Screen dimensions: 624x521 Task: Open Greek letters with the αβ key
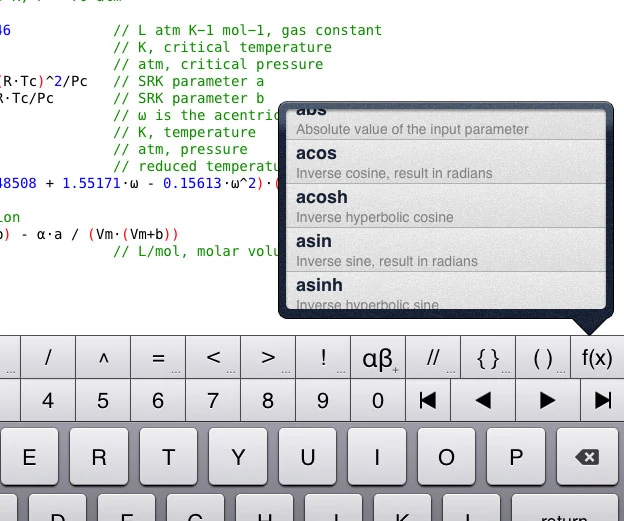point(378,357)
